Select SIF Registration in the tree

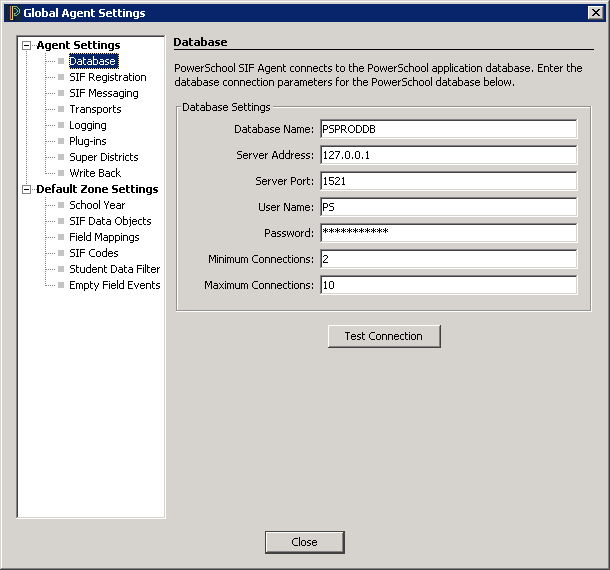[107, 77]
